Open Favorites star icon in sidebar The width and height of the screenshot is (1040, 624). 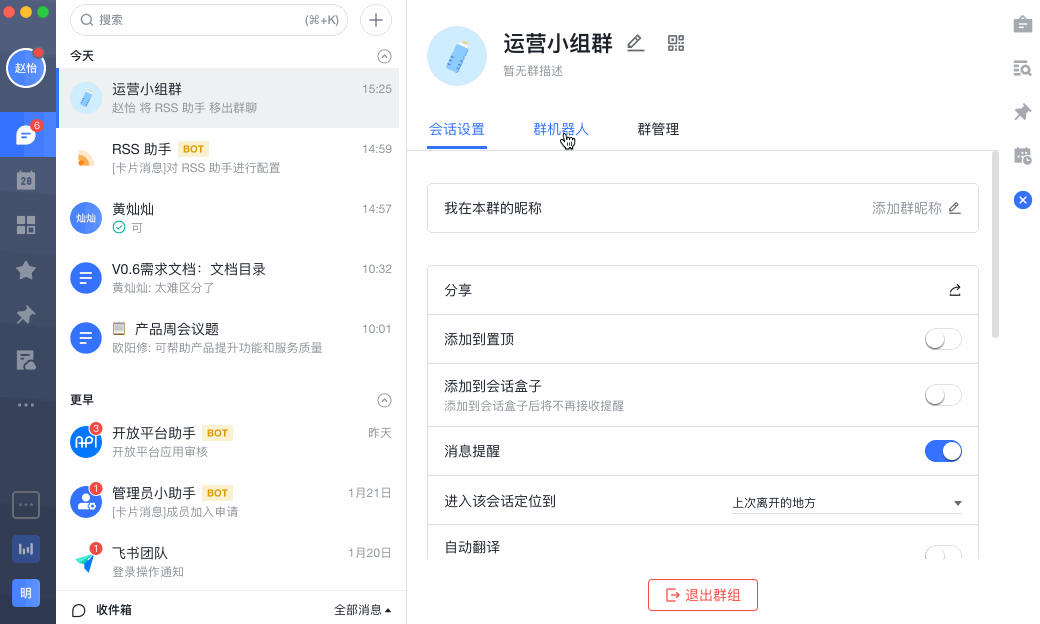26,270
